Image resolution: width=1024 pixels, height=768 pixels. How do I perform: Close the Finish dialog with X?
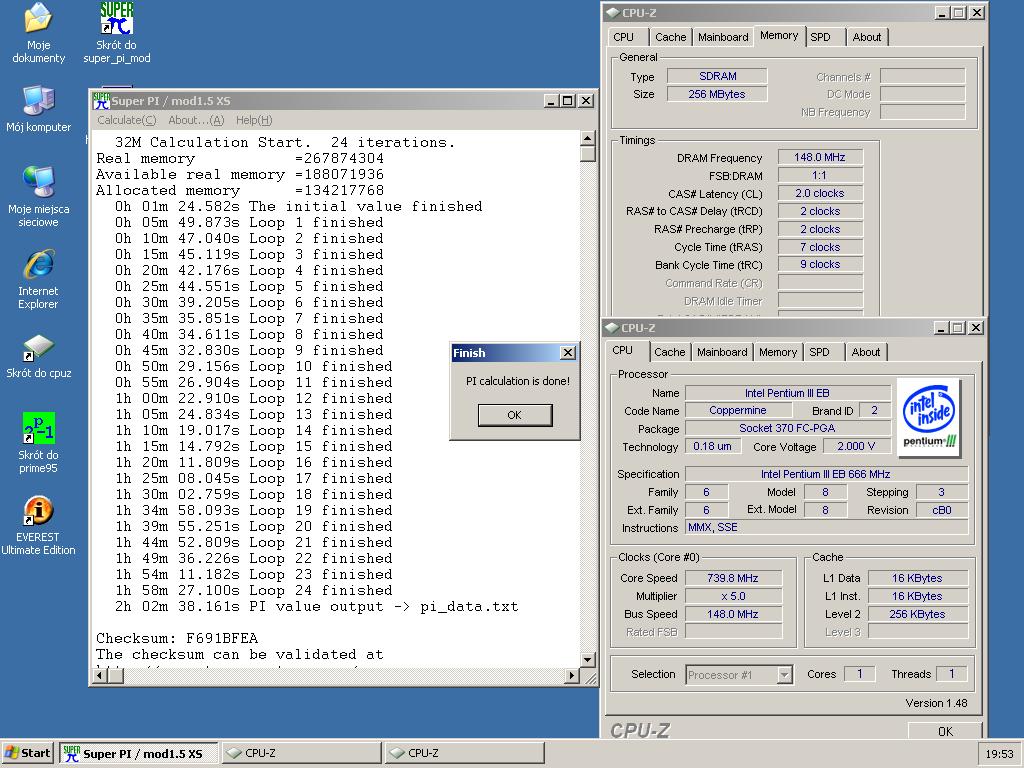click(568, 353)
